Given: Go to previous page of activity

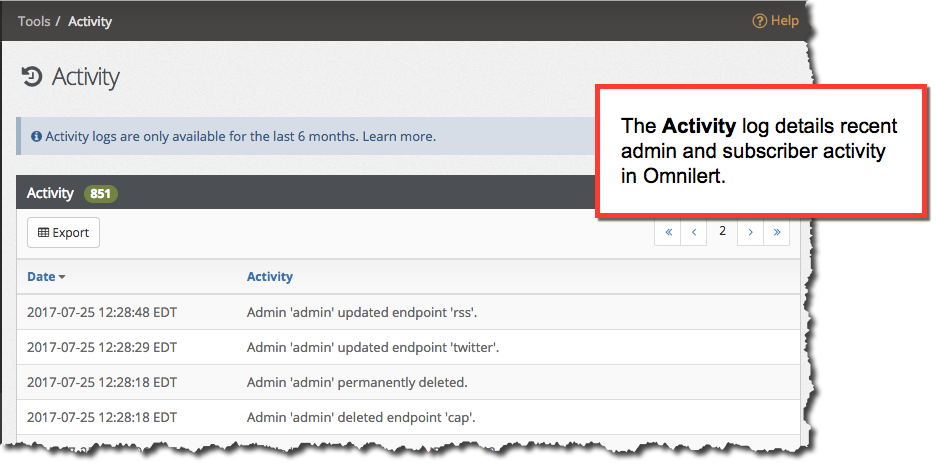Looking at the screenshot, I should 694,232.
